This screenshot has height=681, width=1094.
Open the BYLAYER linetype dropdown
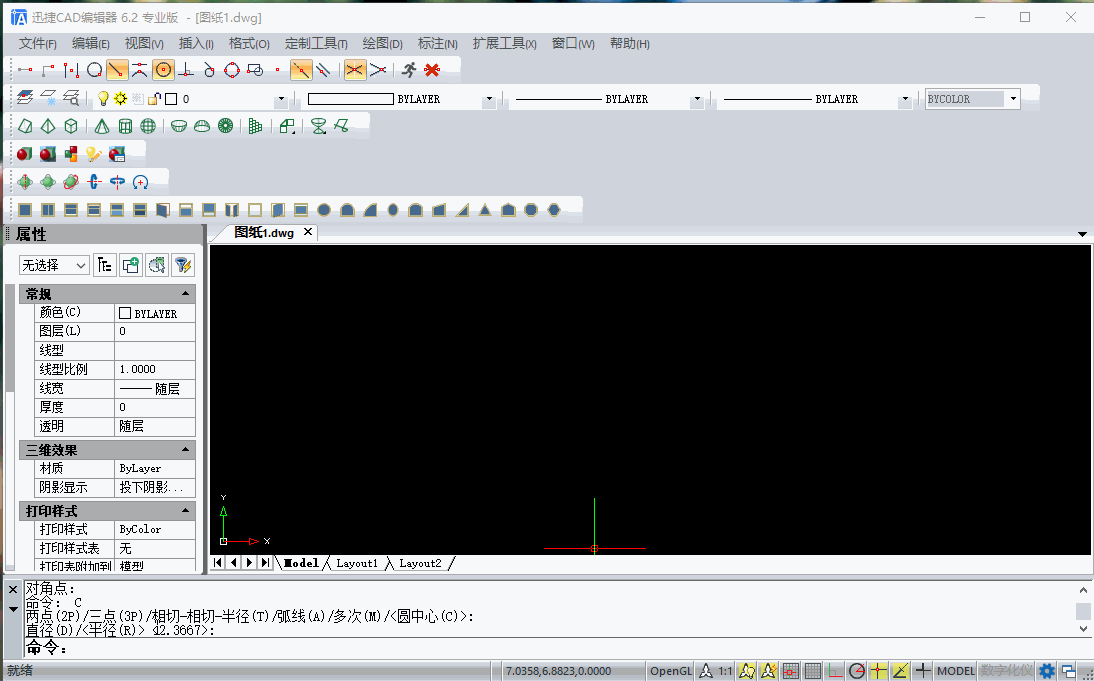(x=696, y=99)
